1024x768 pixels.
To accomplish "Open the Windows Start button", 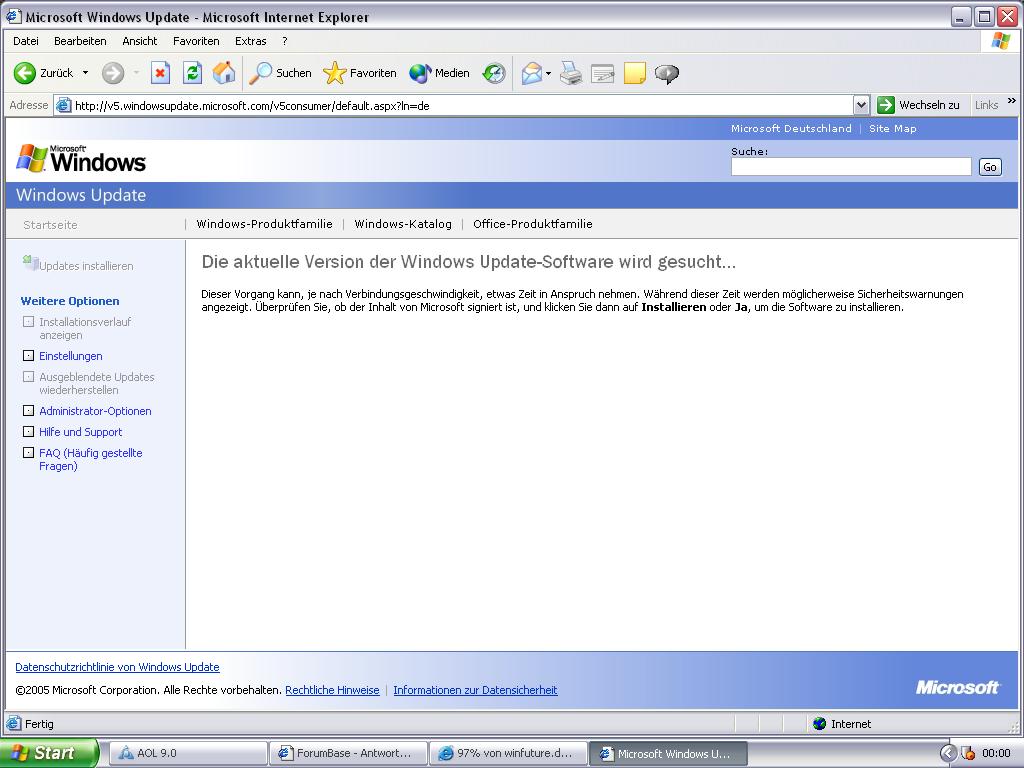I will click(48, 753).
